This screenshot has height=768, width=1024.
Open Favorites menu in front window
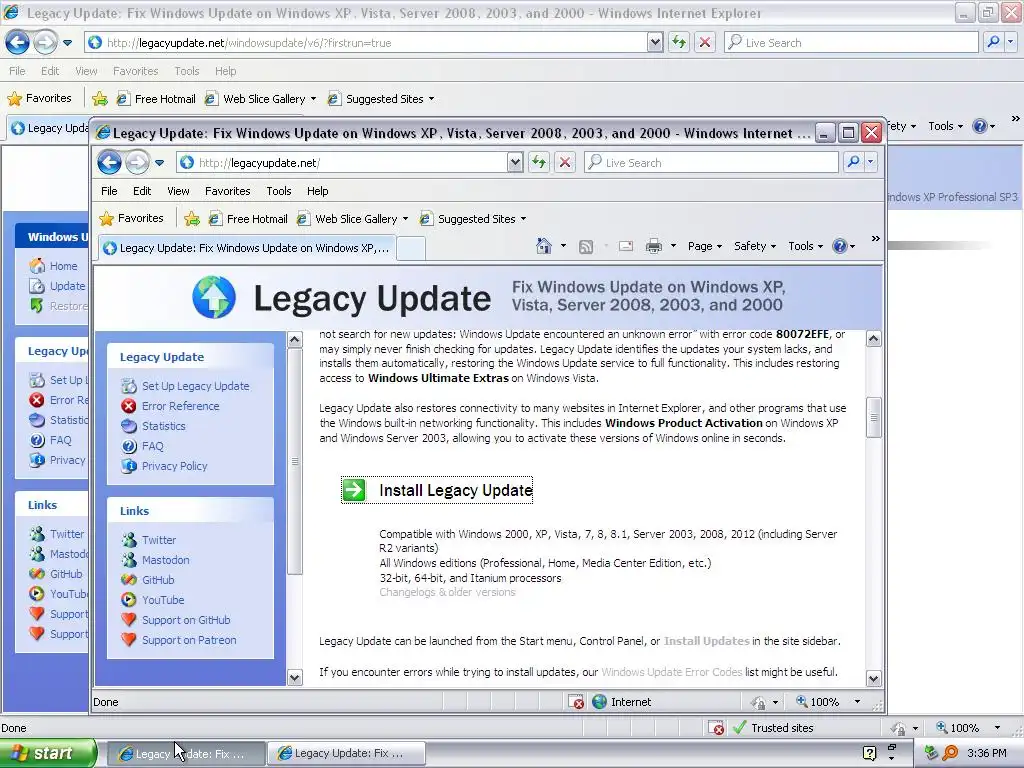click(227, 191)
